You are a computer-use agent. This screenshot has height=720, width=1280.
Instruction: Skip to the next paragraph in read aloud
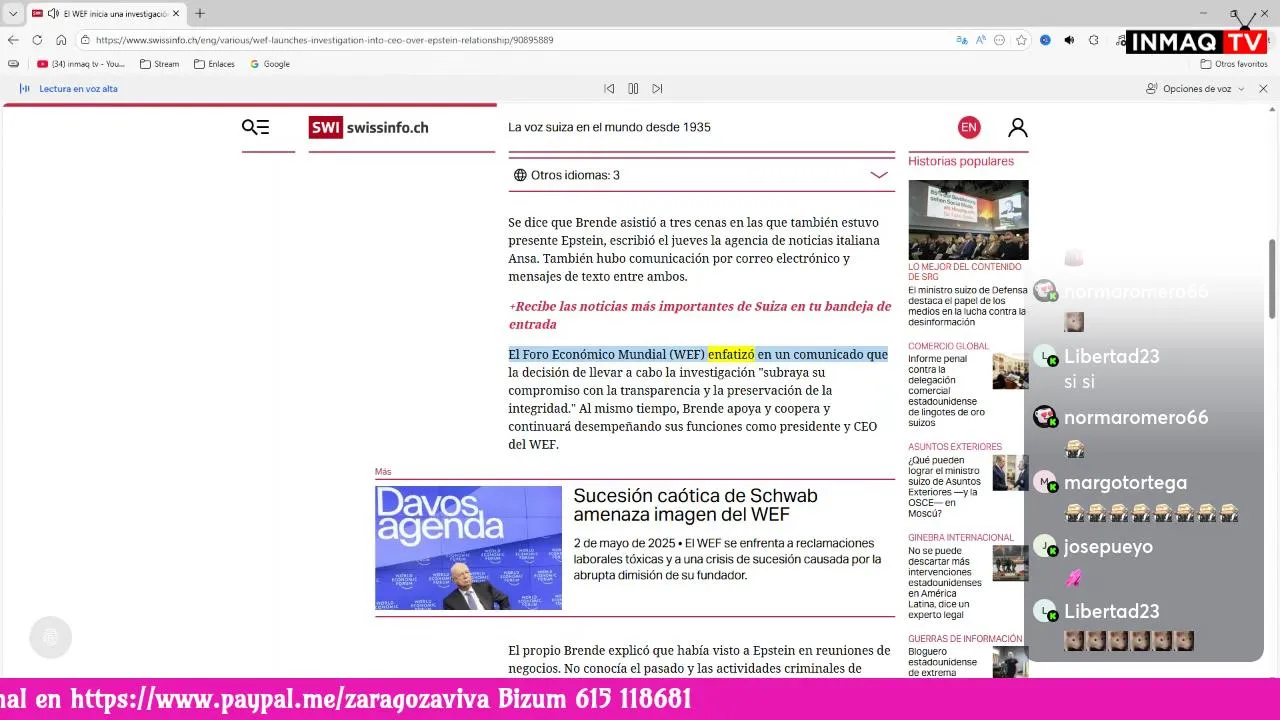(x=657, y=89)
